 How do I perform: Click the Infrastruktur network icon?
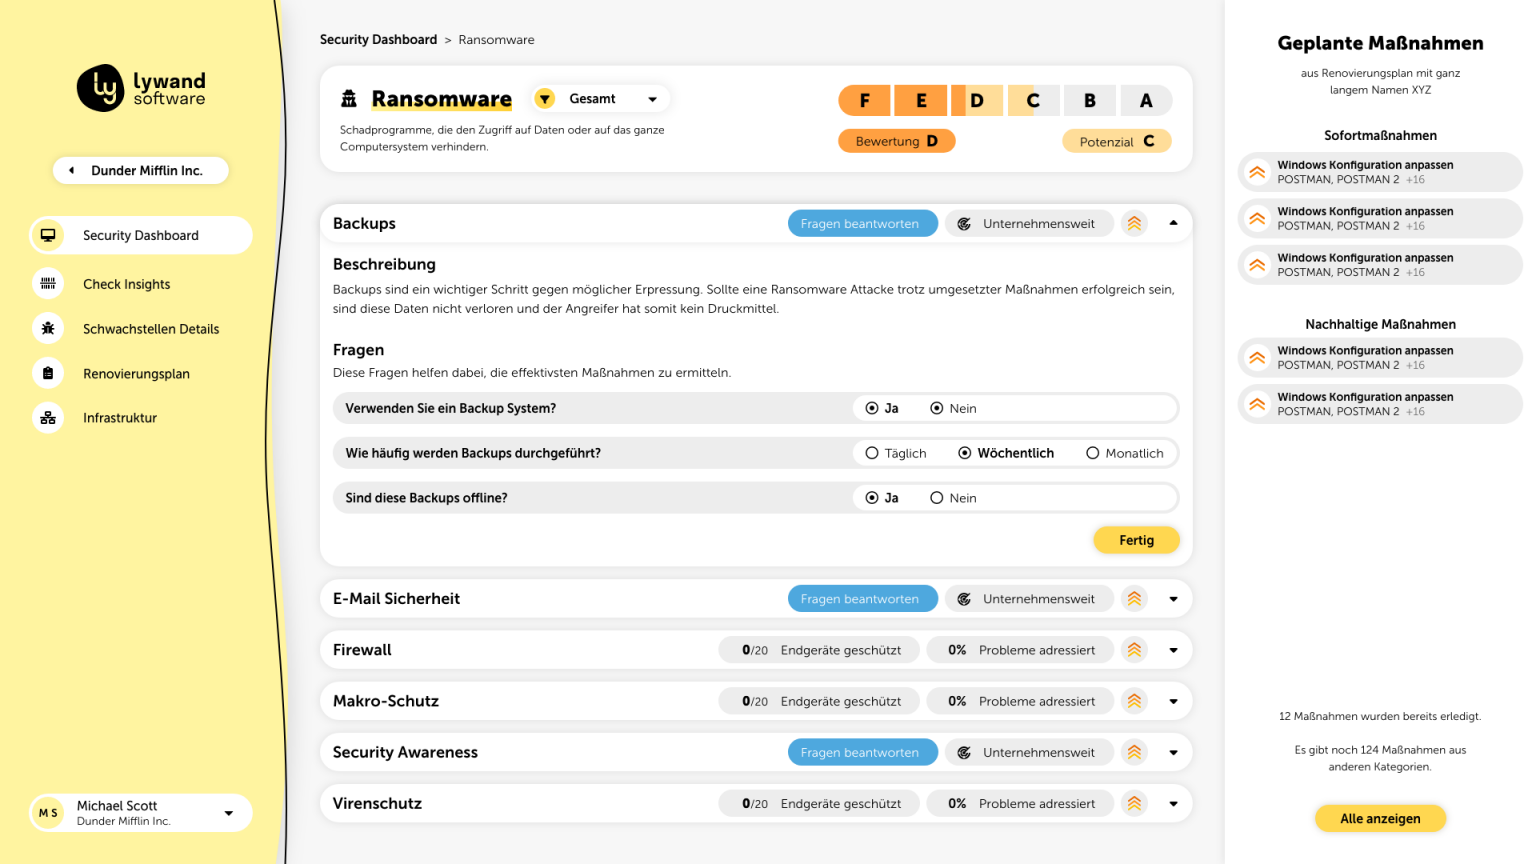click(48, 418)
